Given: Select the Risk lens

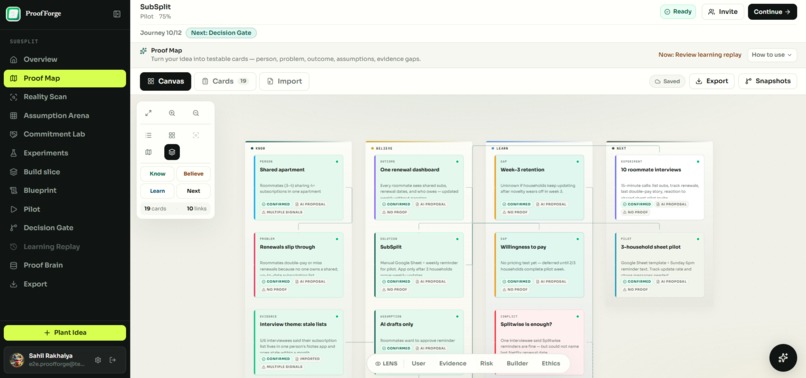Looking at the screenshot, I should click(x=486, y=364).
